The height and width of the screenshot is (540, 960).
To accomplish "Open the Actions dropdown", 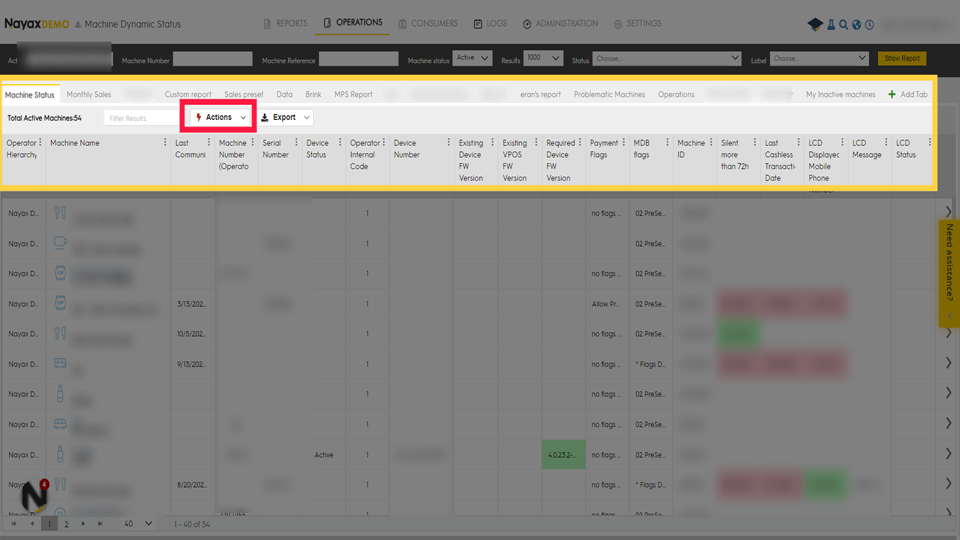I will pos(220,117).
